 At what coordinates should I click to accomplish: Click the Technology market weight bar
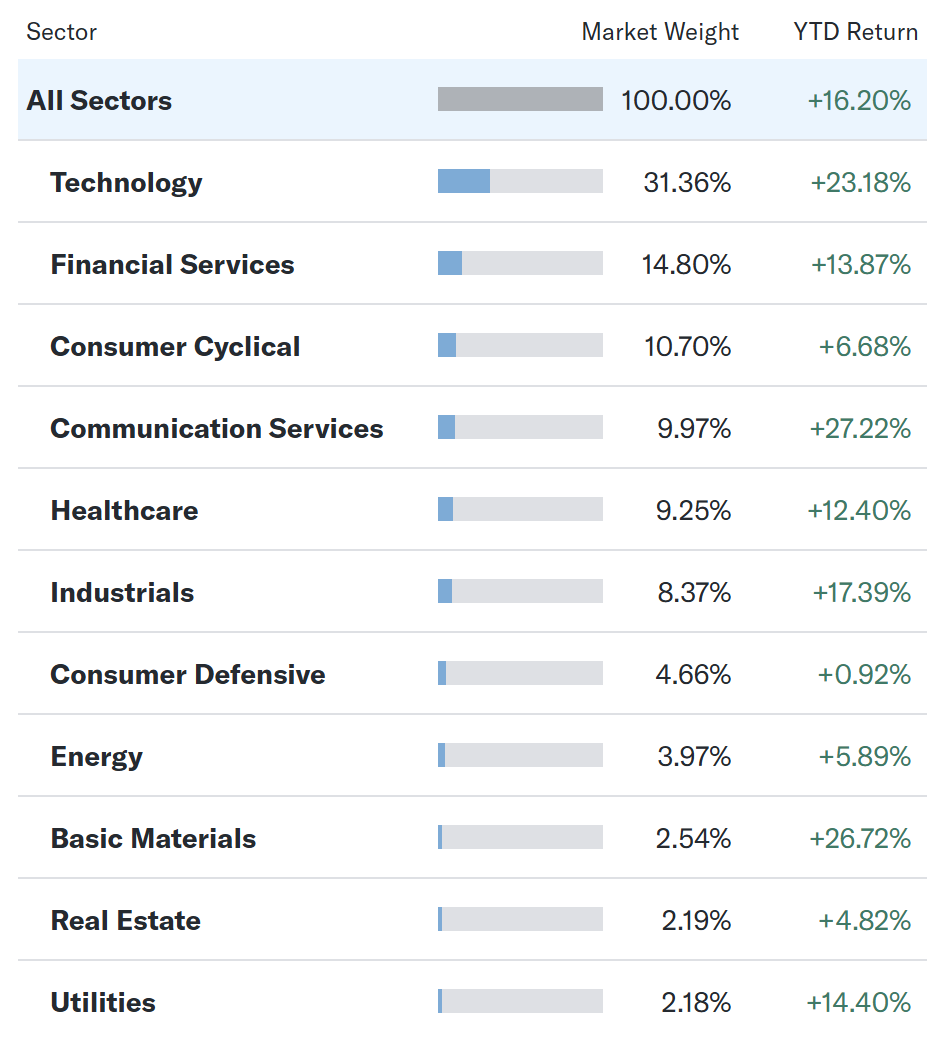520,181
